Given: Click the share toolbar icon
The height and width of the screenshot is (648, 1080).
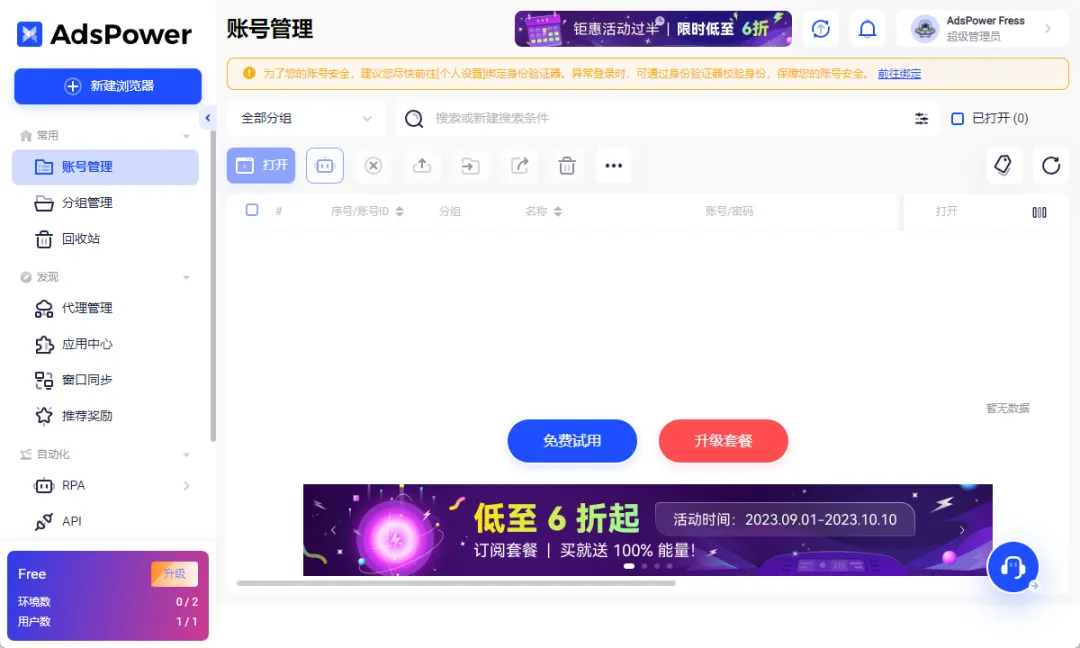Looking at the screenshot, I should (519, 165).
